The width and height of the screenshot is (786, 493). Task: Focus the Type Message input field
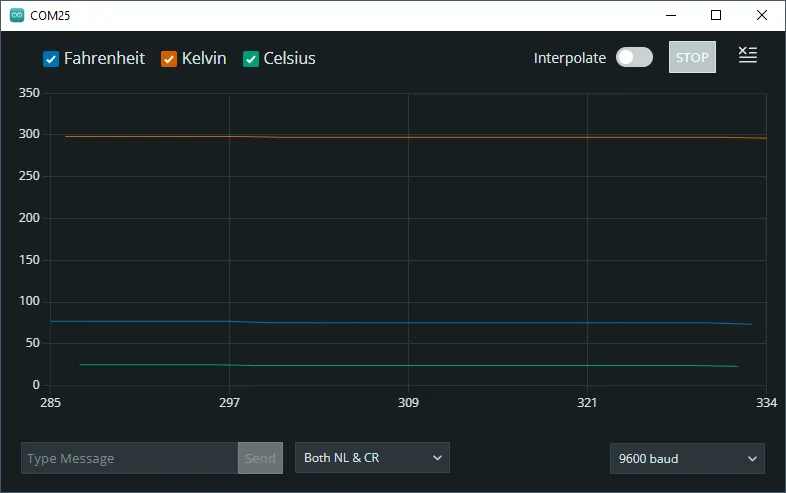click(129, 458)
